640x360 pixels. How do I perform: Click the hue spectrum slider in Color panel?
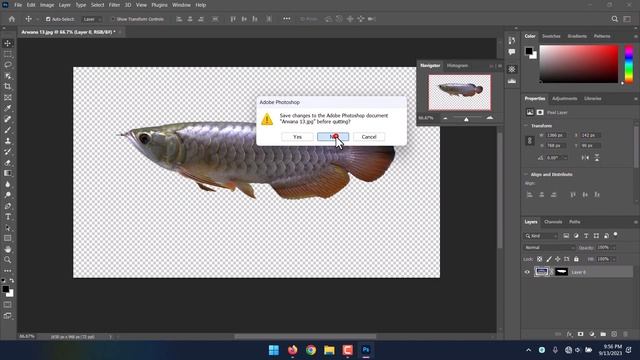(x=629, y=64)
